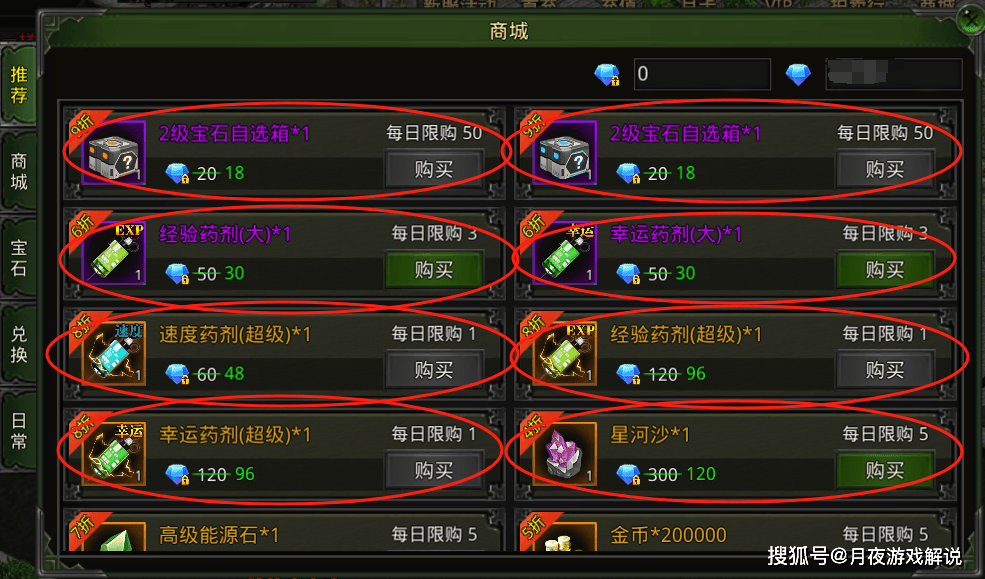985x579 pixels.
Task: Click the blue 2级宝石自选箱 box icon
Action: [565, 153]
